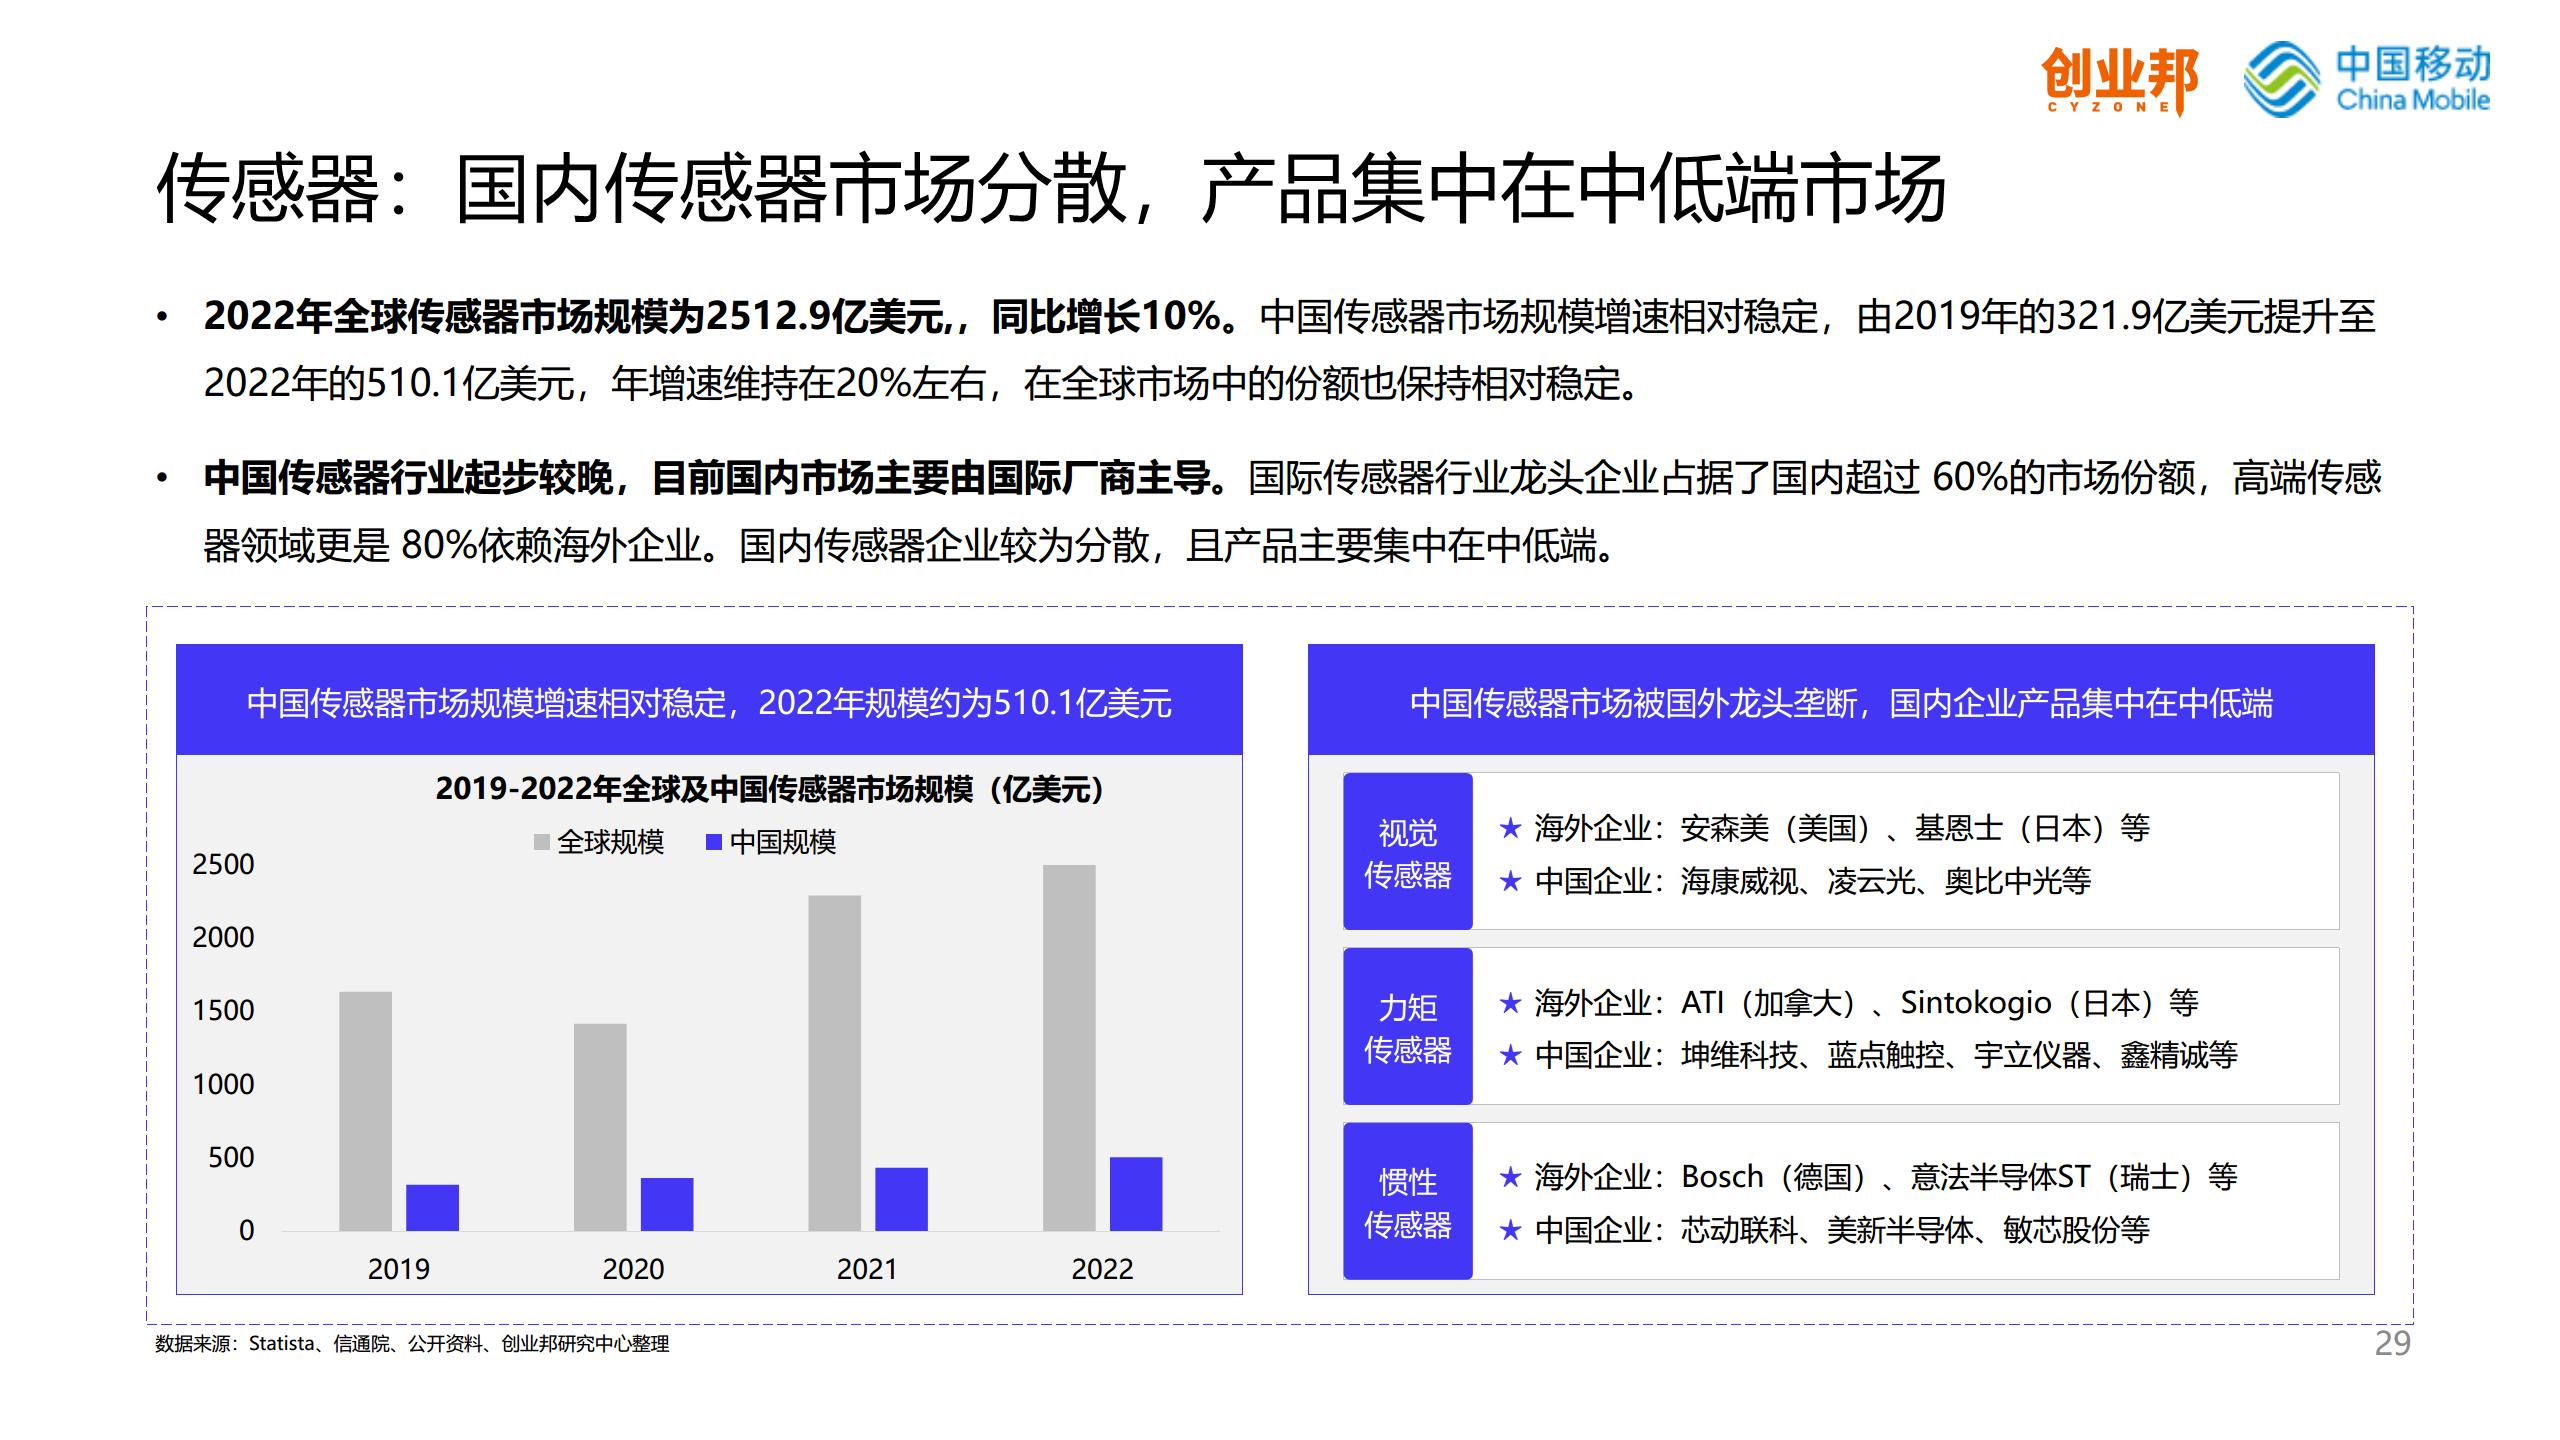
Task: Click the star before 海外企业：ATI
Action: click(x=1510, y=1002)
